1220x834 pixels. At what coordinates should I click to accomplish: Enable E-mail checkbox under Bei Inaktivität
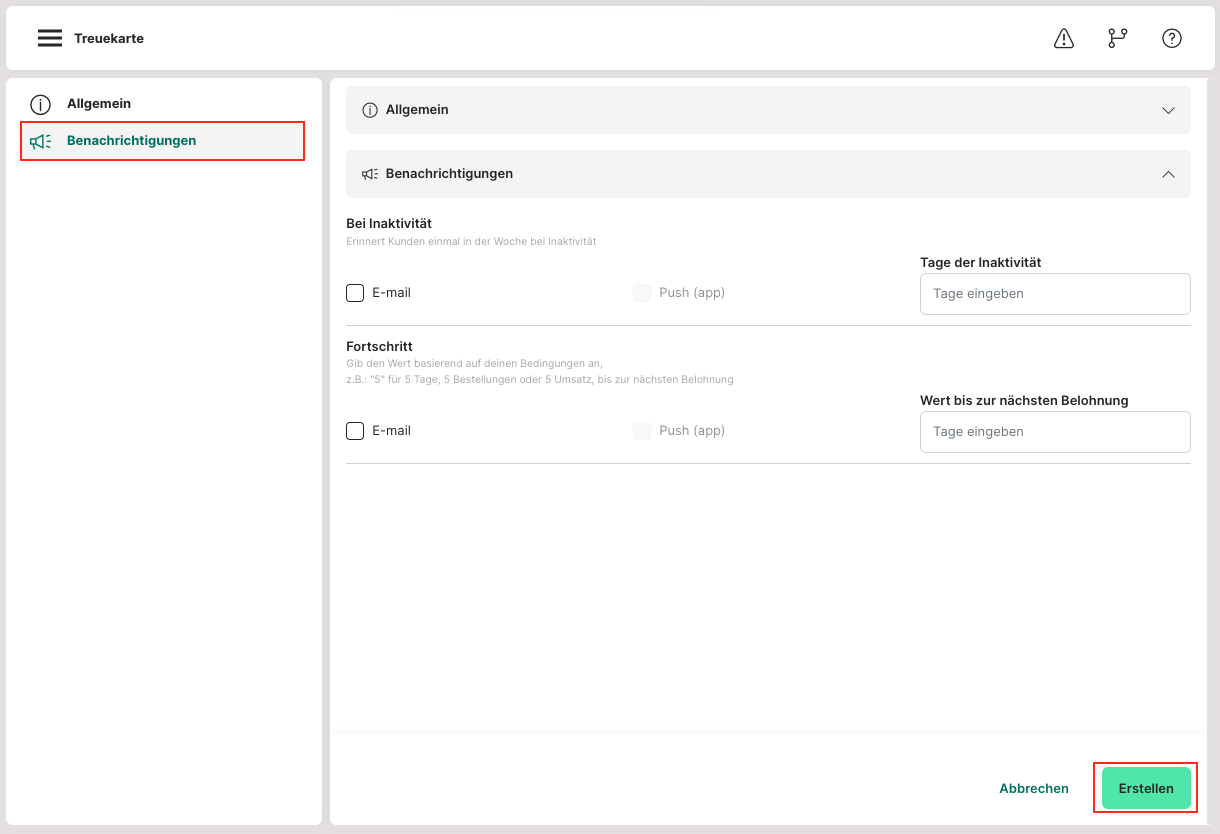point(355,293)
